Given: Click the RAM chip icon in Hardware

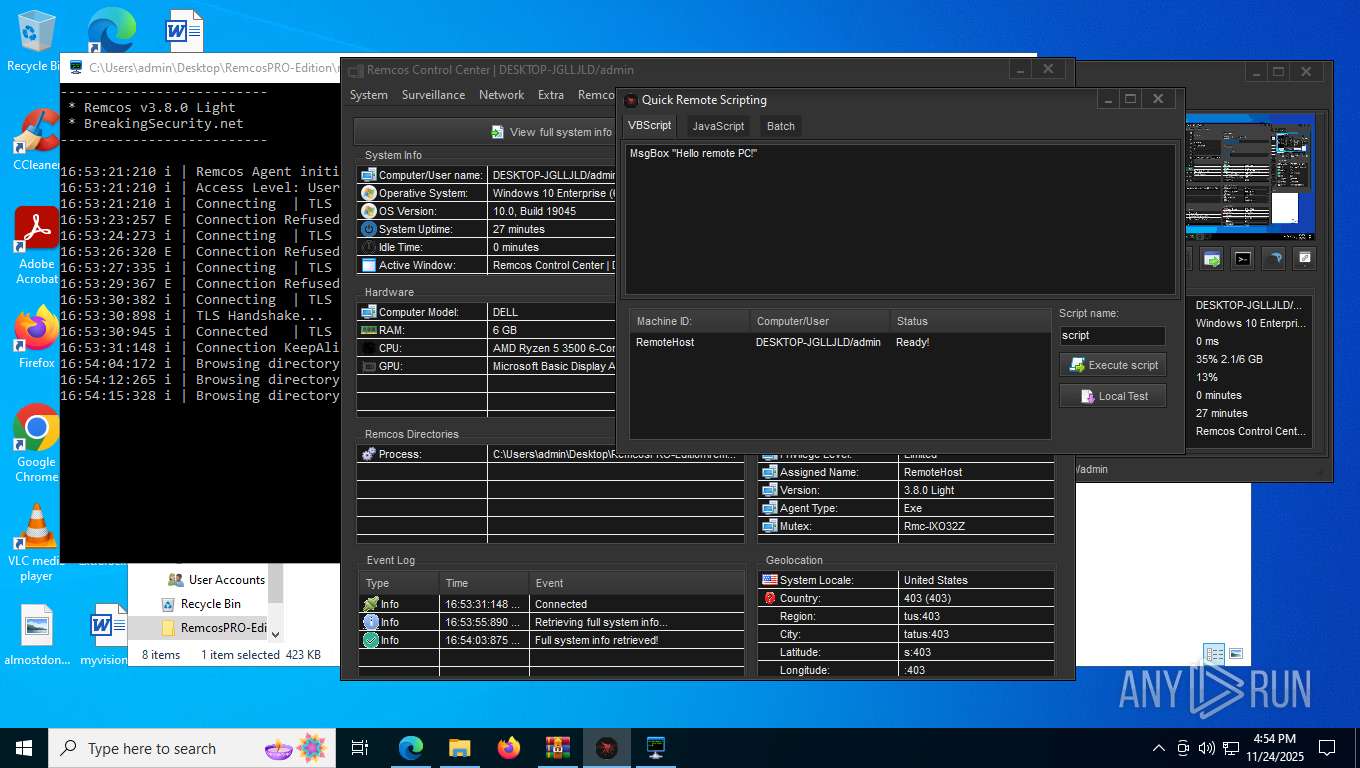Looking at the screenshot, I should coord(369,330).
